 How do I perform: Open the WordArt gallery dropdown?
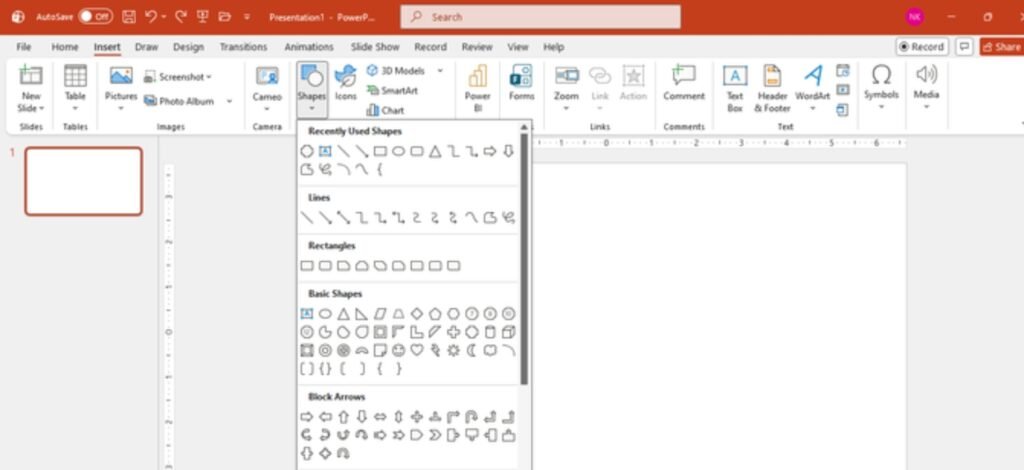coord(812,108)
